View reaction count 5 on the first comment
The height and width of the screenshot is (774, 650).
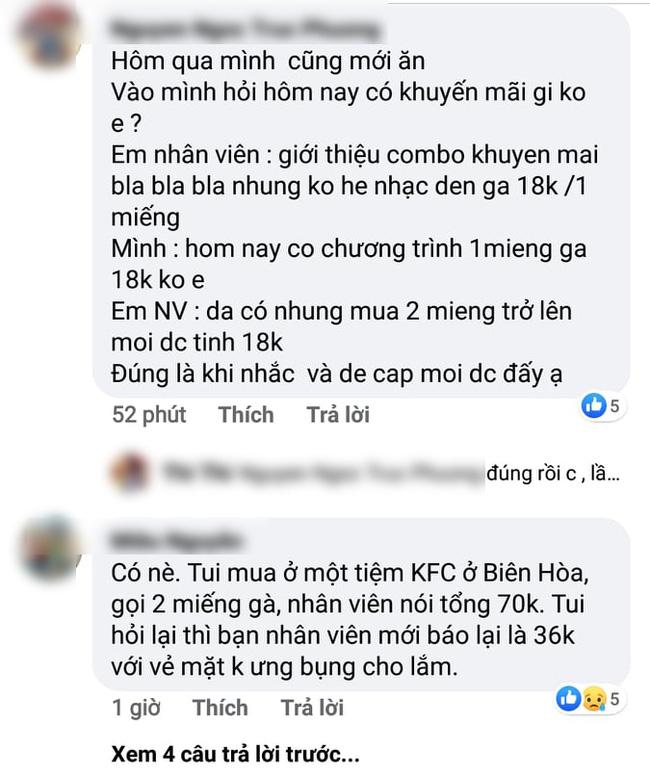(x=614, y=406)
